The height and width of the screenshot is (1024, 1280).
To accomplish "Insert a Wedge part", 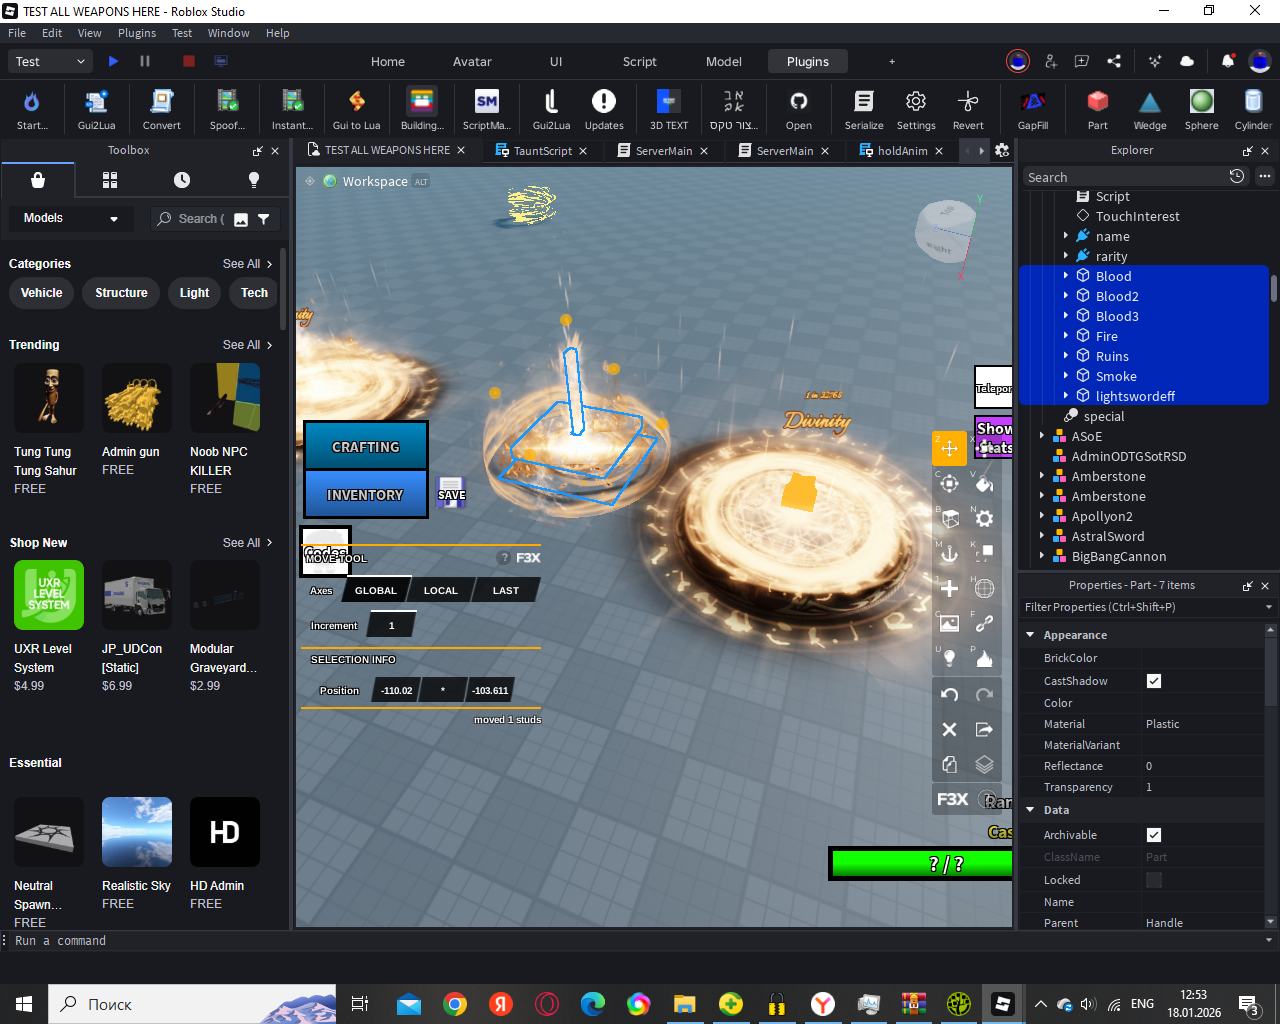I will click(x=1150, y=109).
